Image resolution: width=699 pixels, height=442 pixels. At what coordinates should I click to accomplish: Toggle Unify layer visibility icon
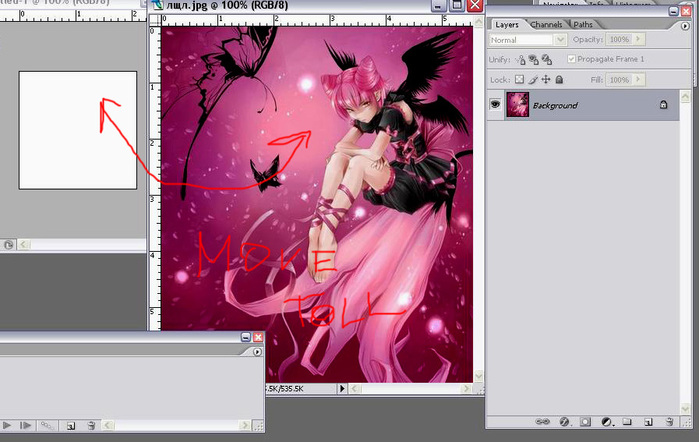click(533, 59)
